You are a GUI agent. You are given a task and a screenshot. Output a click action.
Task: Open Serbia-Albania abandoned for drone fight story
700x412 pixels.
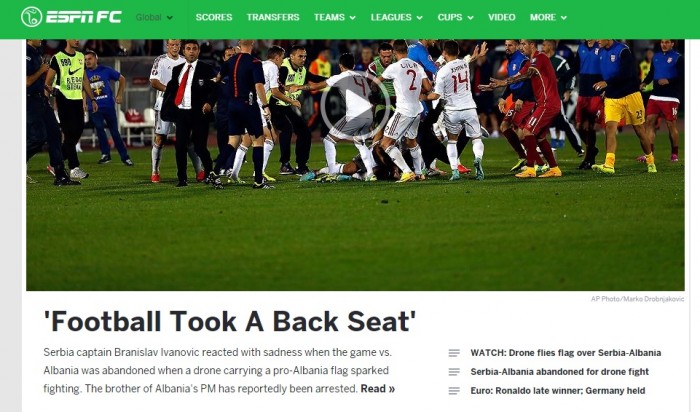click(559, 372)
